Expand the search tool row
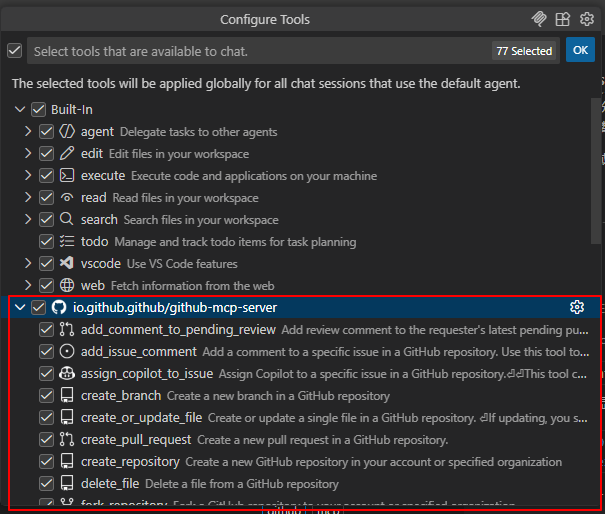Viewport: 605px width, 514px height. 28,220
